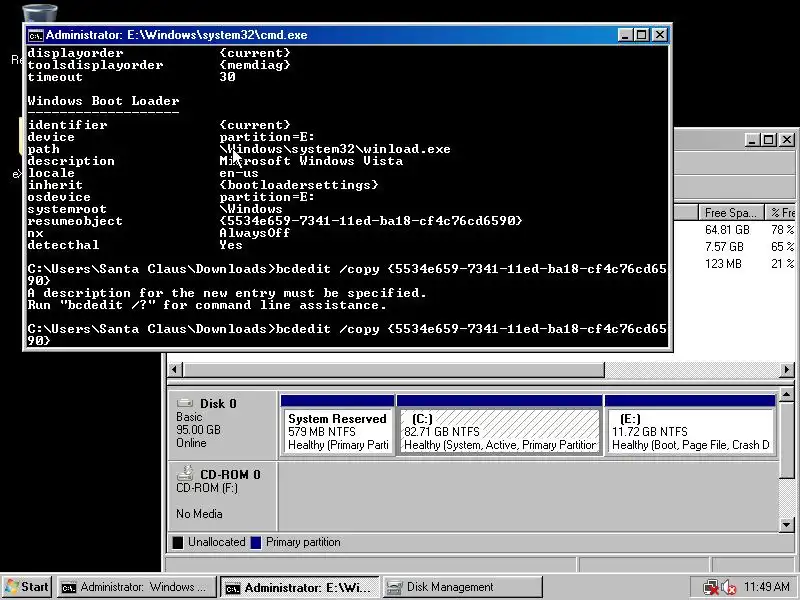Image resolution: width=800 pixels, height=600 pixels.
Task: Click the '78 %' percent free cell
Action: (783, 230)
